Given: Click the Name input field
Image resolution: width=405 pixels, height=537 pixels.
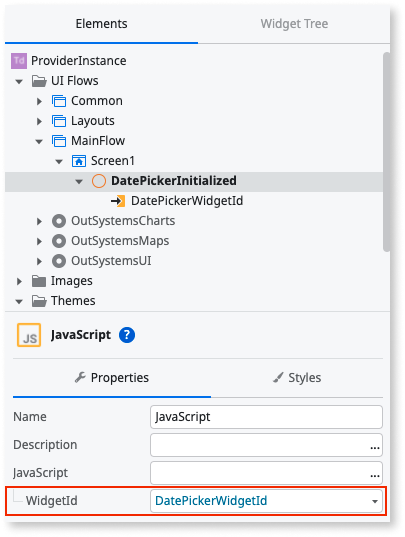Looking at the screenshot, I should (266, 417).
